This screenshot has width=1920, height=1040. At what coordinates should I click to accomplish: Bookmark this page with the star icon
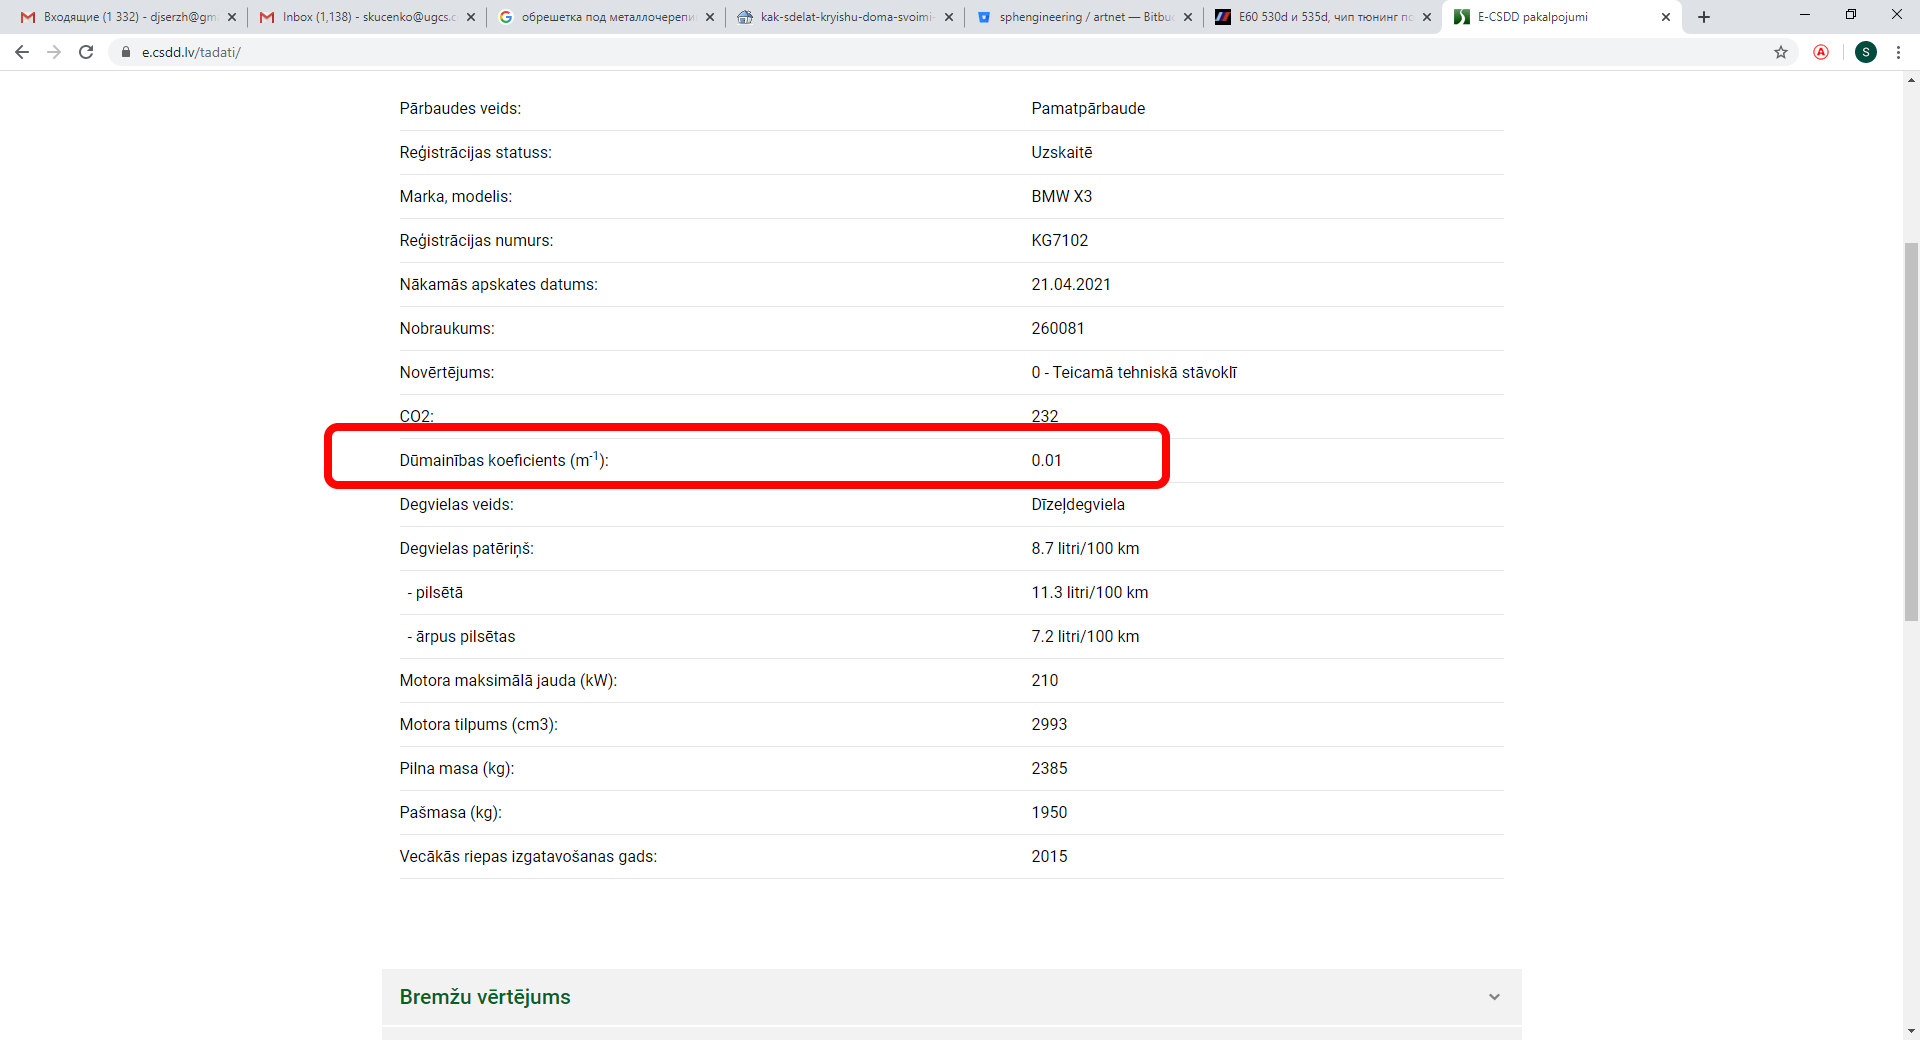coord(1781,52)
